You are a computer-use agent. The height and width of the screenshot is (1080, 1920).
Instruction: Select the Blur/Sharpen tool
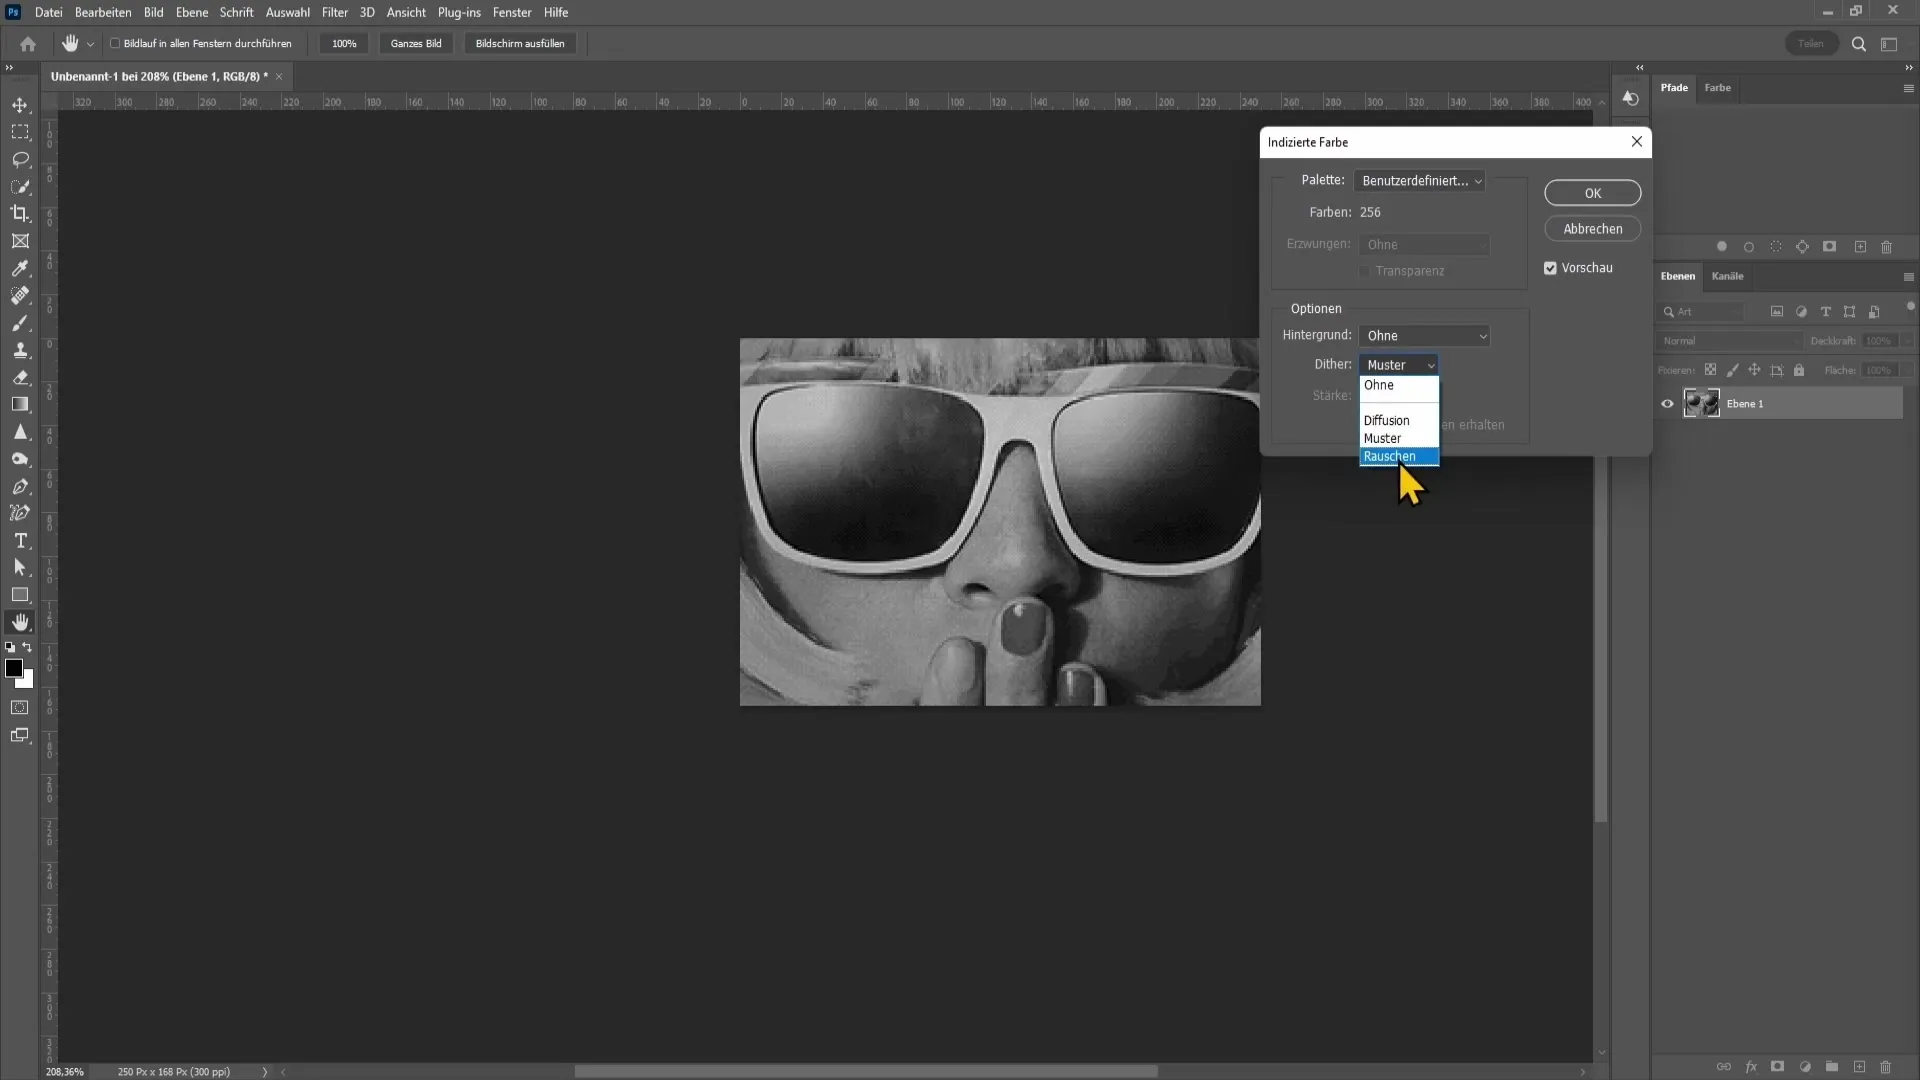click(20, 432)
